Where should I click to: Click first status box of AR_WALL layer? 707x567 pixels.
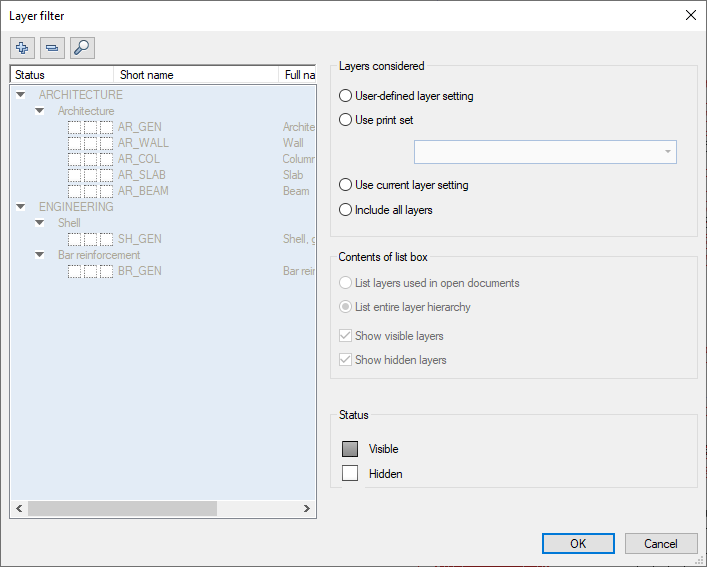point(74,143)
